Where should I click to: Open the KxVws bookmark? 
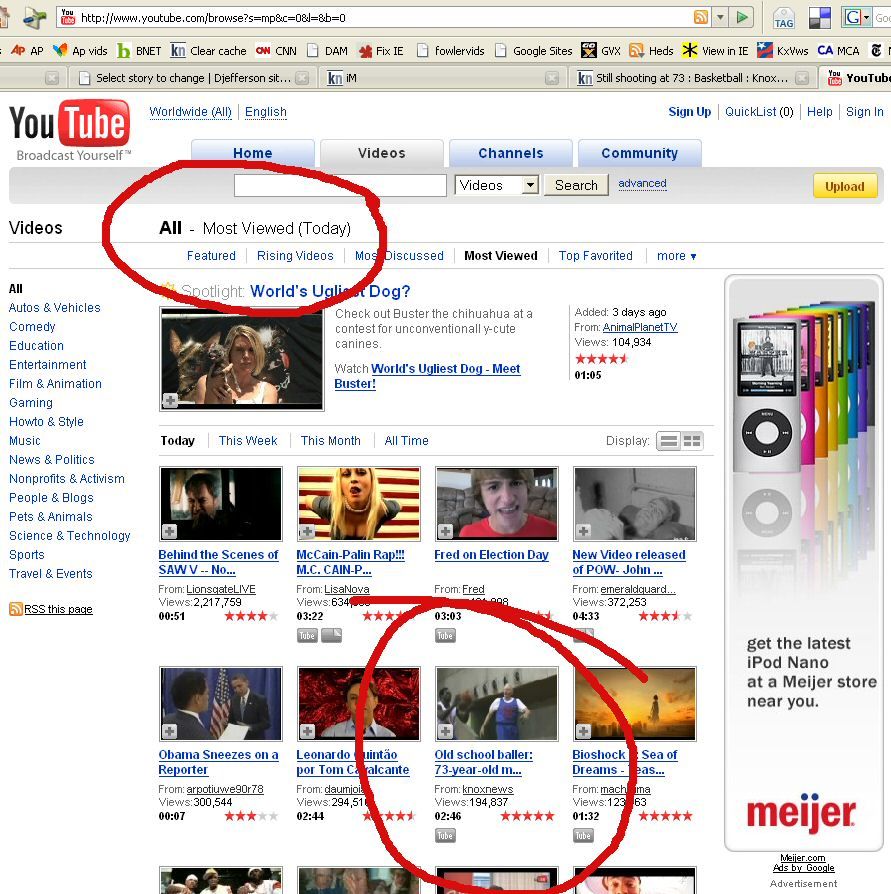coord(782,51)
